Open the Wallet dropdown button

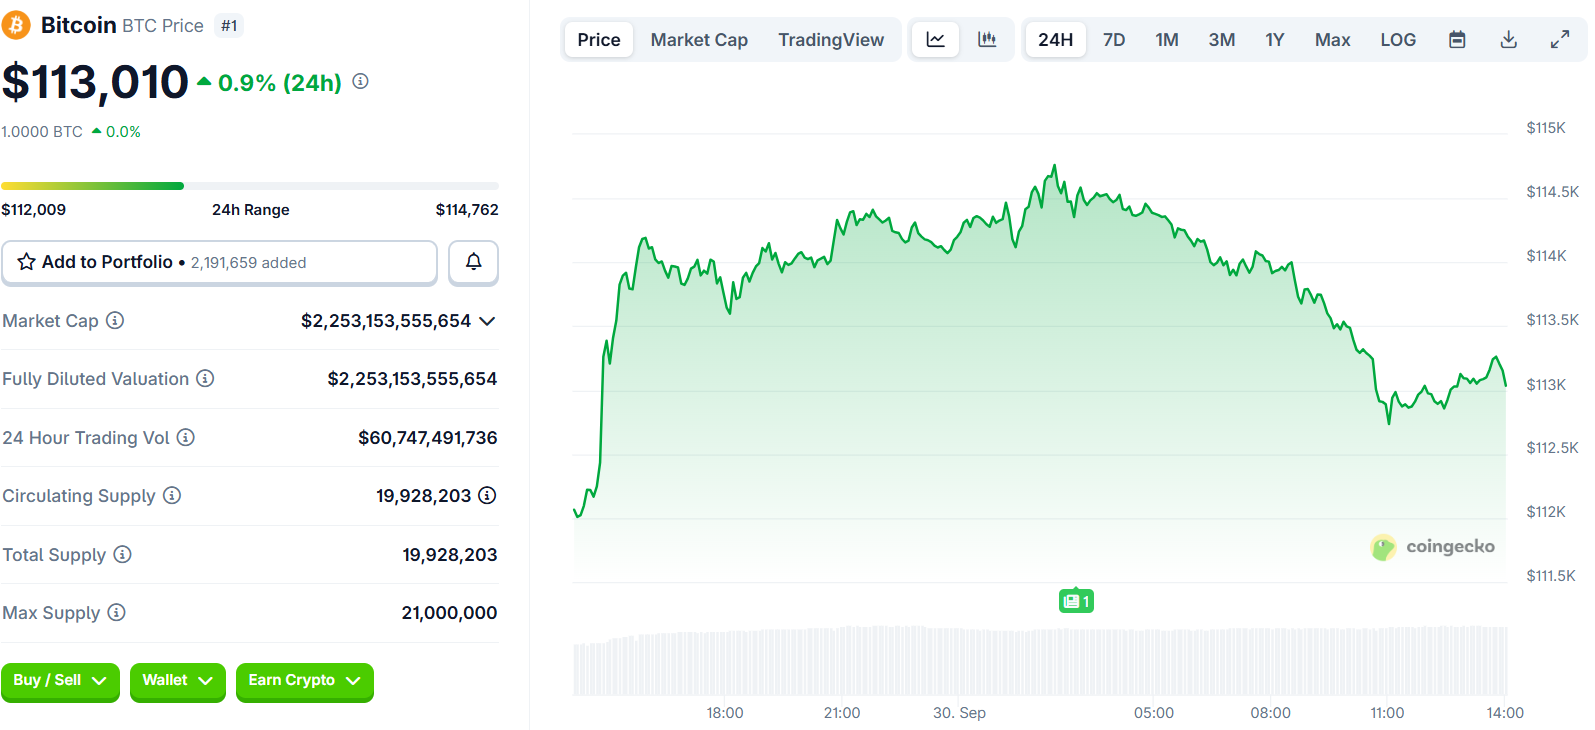(177, 681)
